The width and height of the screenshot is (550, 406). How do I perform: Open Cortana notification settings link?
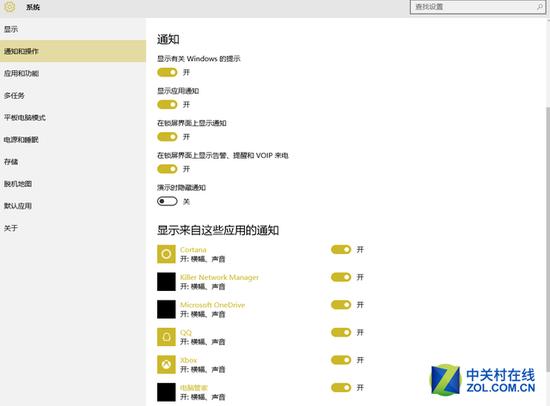click(193, 249)
